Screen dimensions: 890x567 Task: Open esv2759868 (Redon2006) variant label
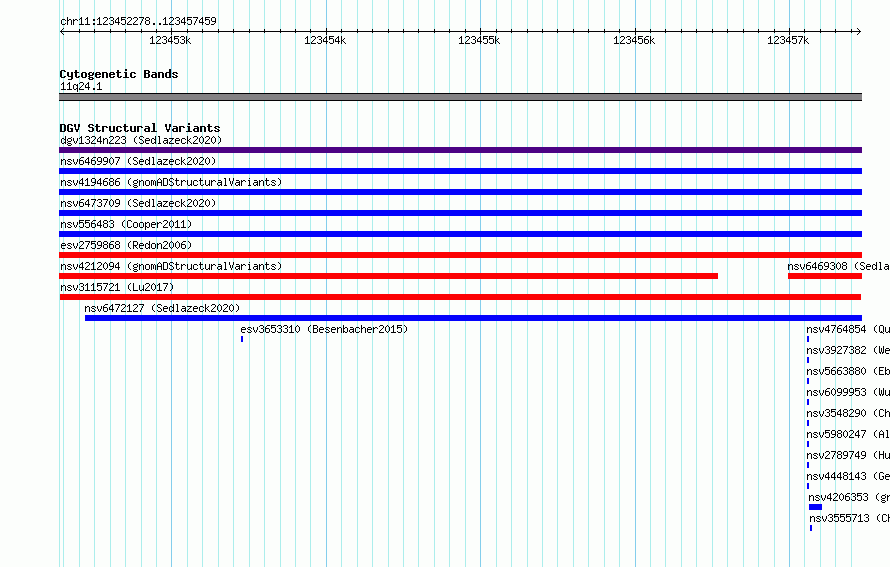[126, 245]
